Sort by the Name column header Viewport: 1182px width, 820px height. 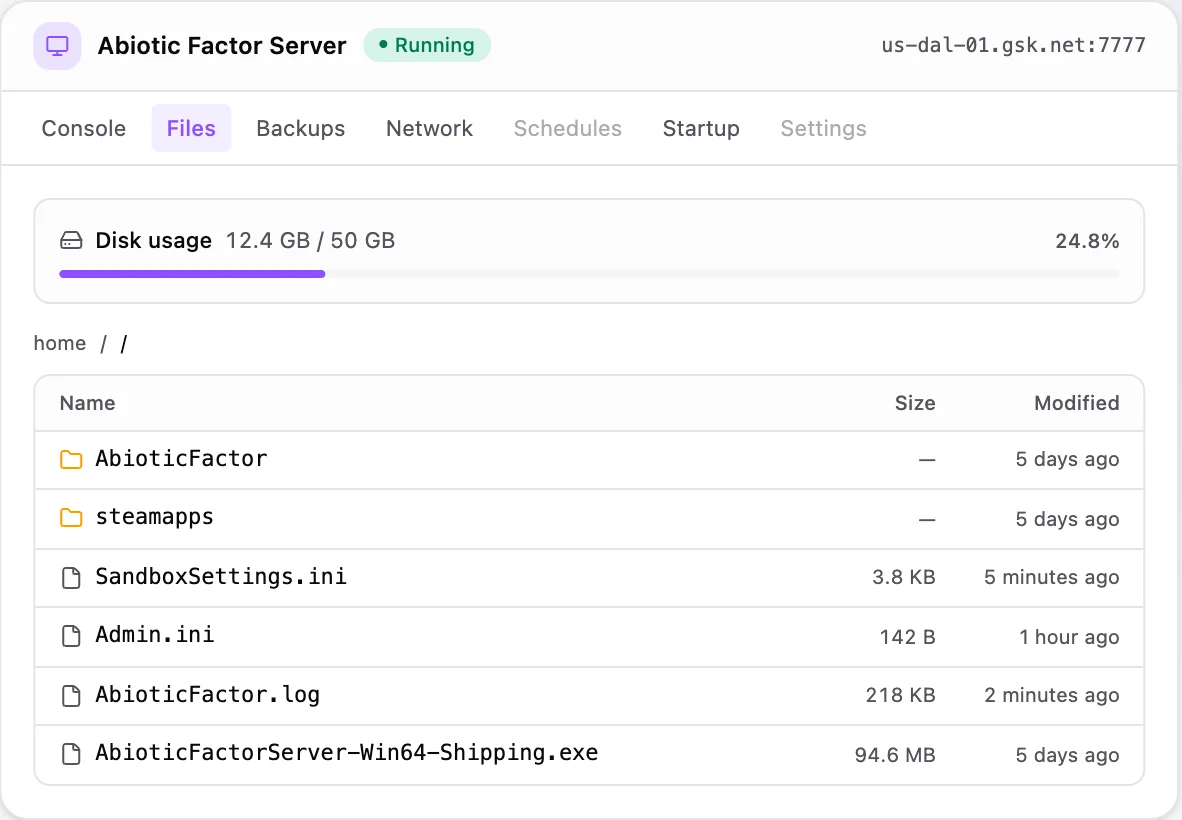click(x=87, y=403)
